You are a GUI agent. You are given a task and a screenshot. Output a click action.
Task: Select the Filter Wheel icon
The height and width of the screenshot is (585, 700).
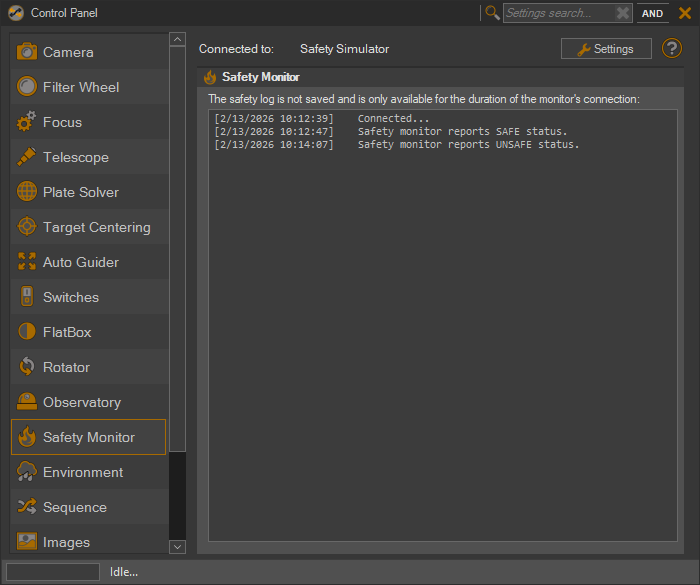pos(27,87)
